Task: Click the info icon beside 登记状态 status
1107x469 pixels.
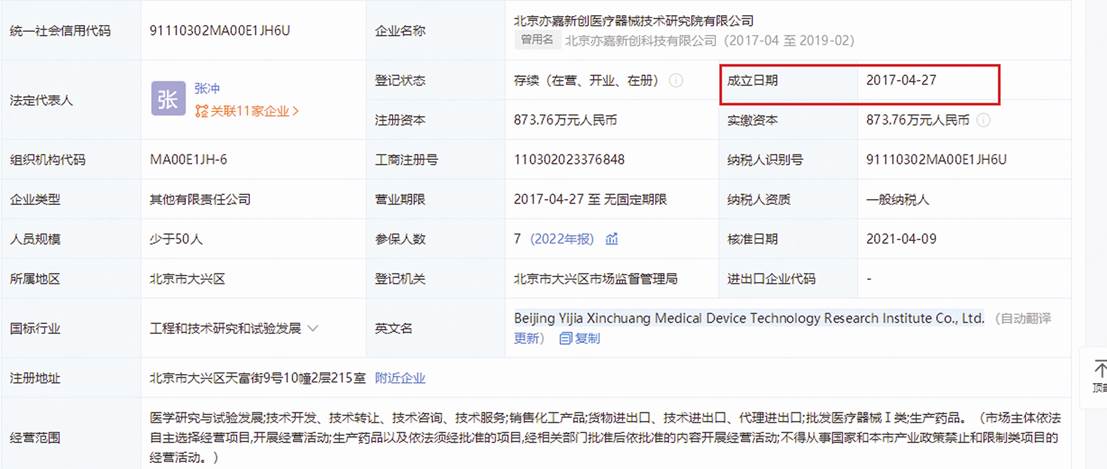Action: coord(676,80)
